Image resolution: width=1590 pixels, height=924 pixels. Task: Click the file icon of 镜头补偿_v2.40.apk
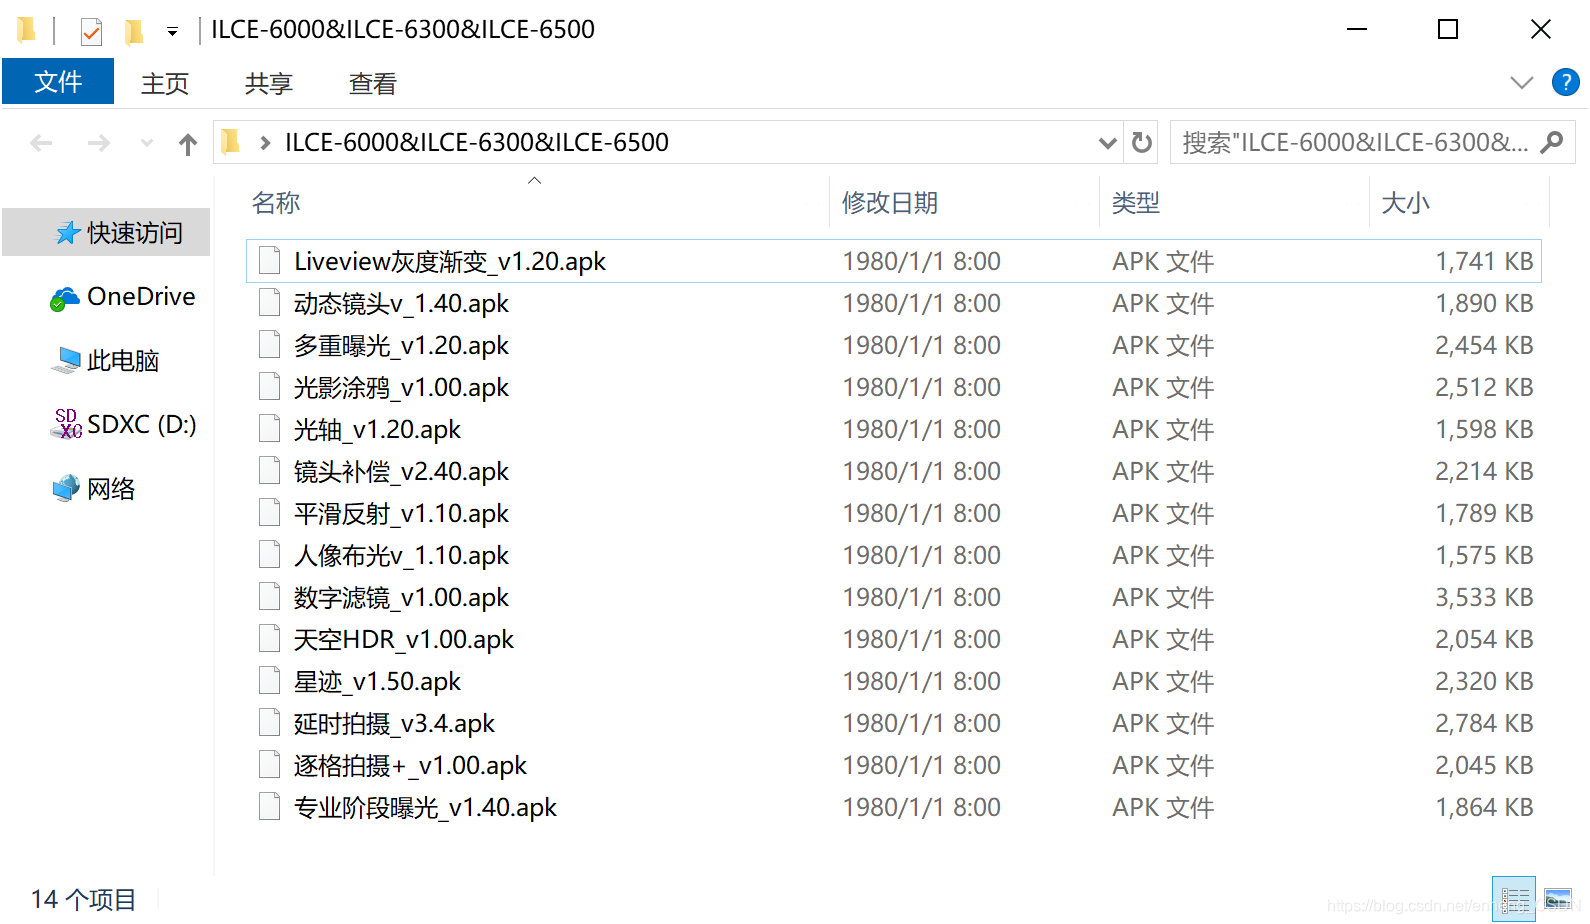(x=269, y=471)
